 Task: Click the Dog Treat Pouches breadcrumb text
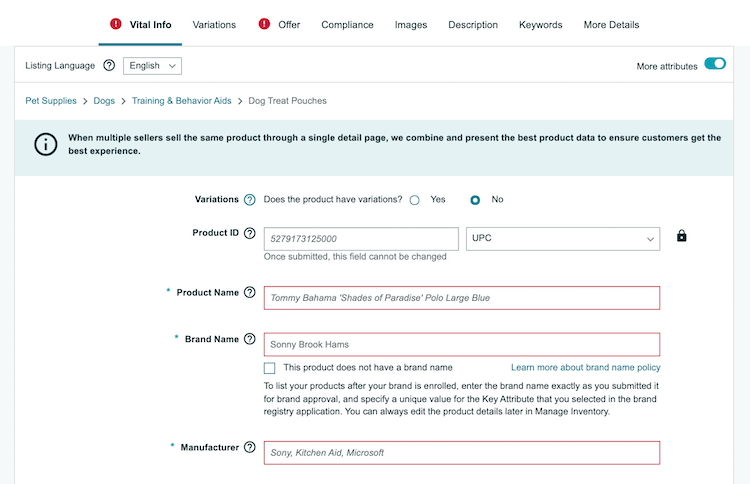pyautogui.click(x=287, y=100)
